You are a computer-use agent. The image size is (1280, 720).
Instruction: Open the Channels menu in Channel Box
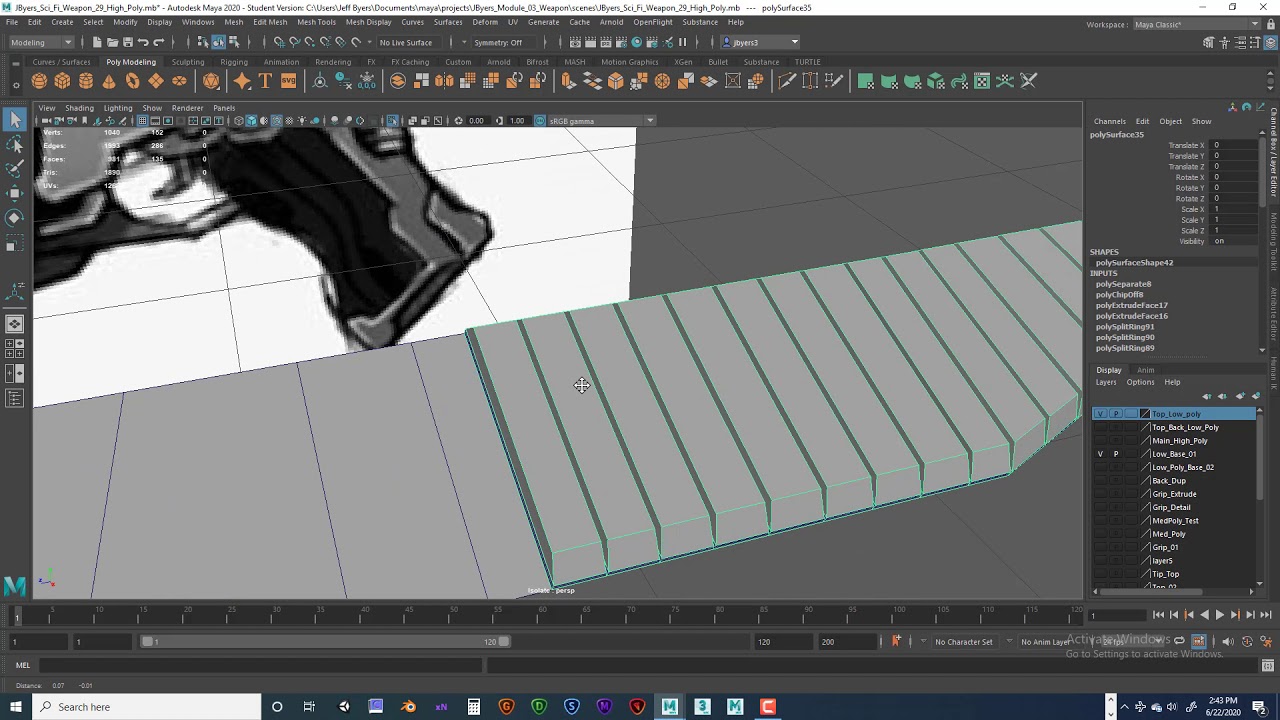[x=1109, y=122]
